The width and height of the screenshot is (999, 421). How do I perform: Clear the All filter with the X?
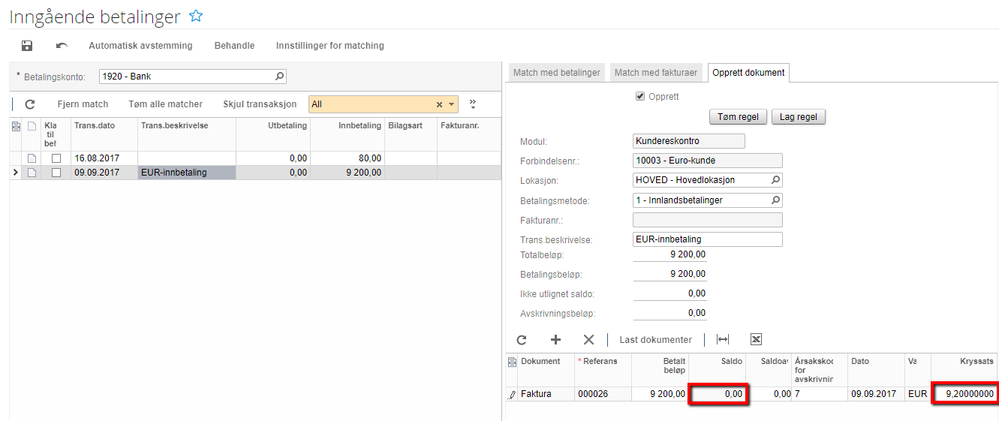(439, 104)
